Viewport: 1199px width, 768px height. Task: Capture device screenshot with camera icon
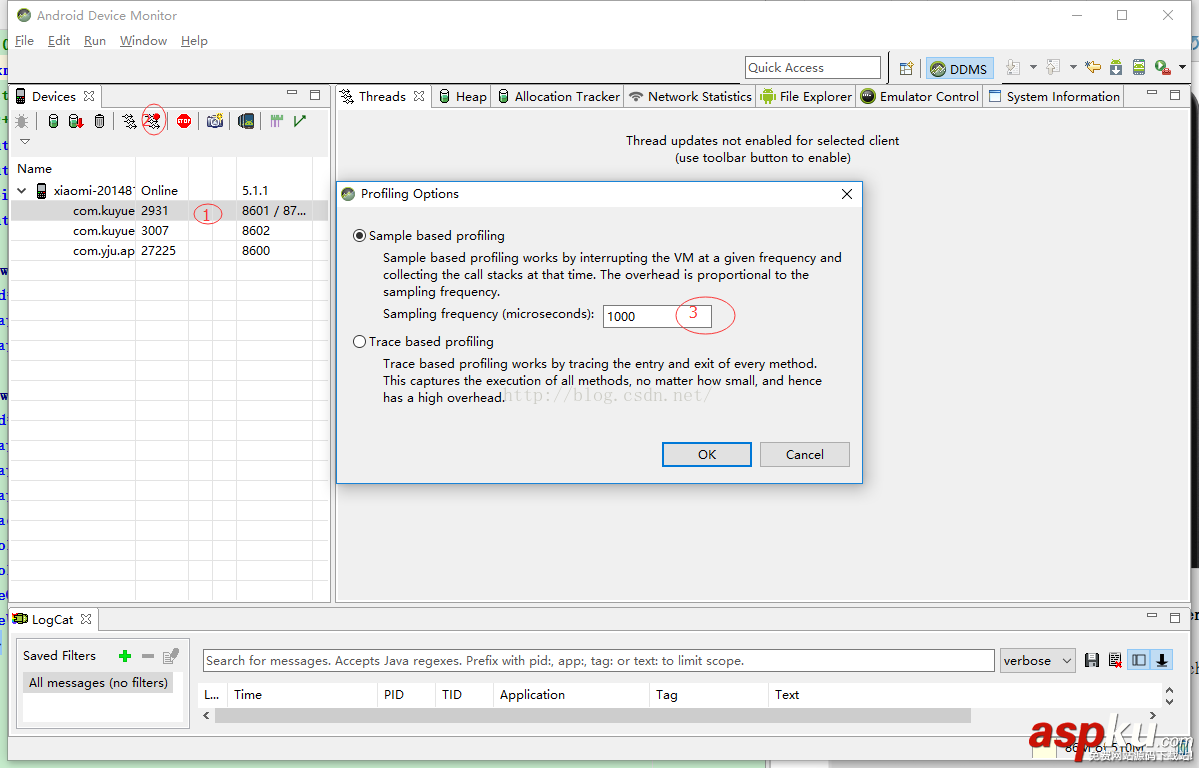214,120
